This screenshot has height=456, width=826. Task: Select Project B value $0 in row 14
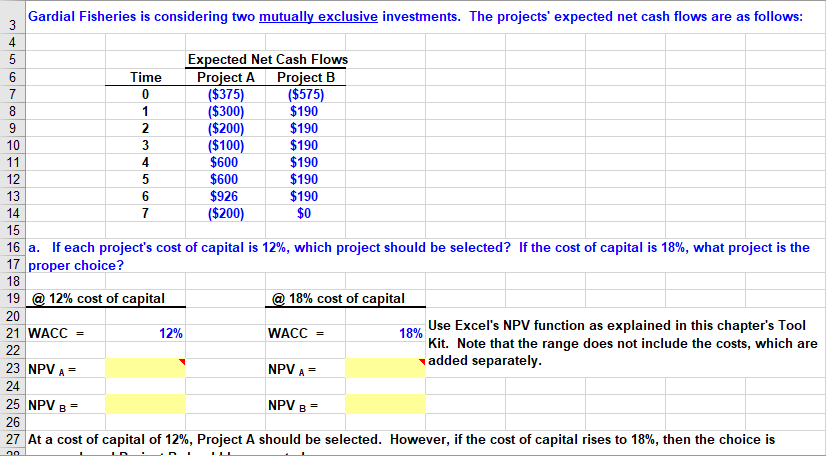[306, 213]
